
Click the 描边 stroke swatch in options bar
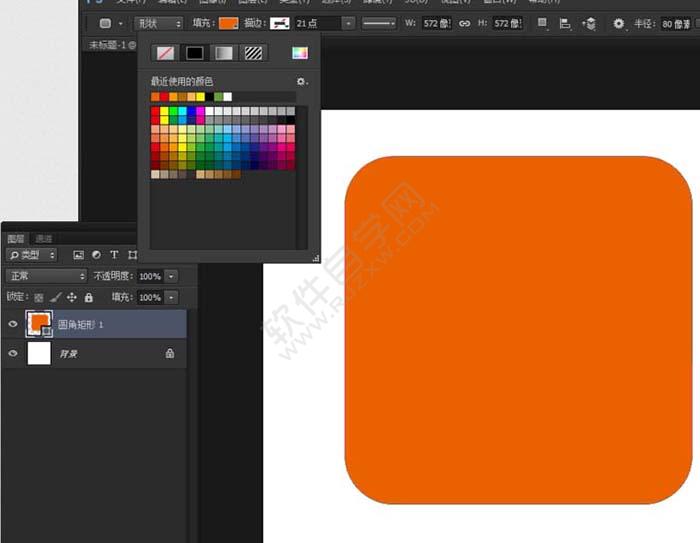click(x=279, y=23)
